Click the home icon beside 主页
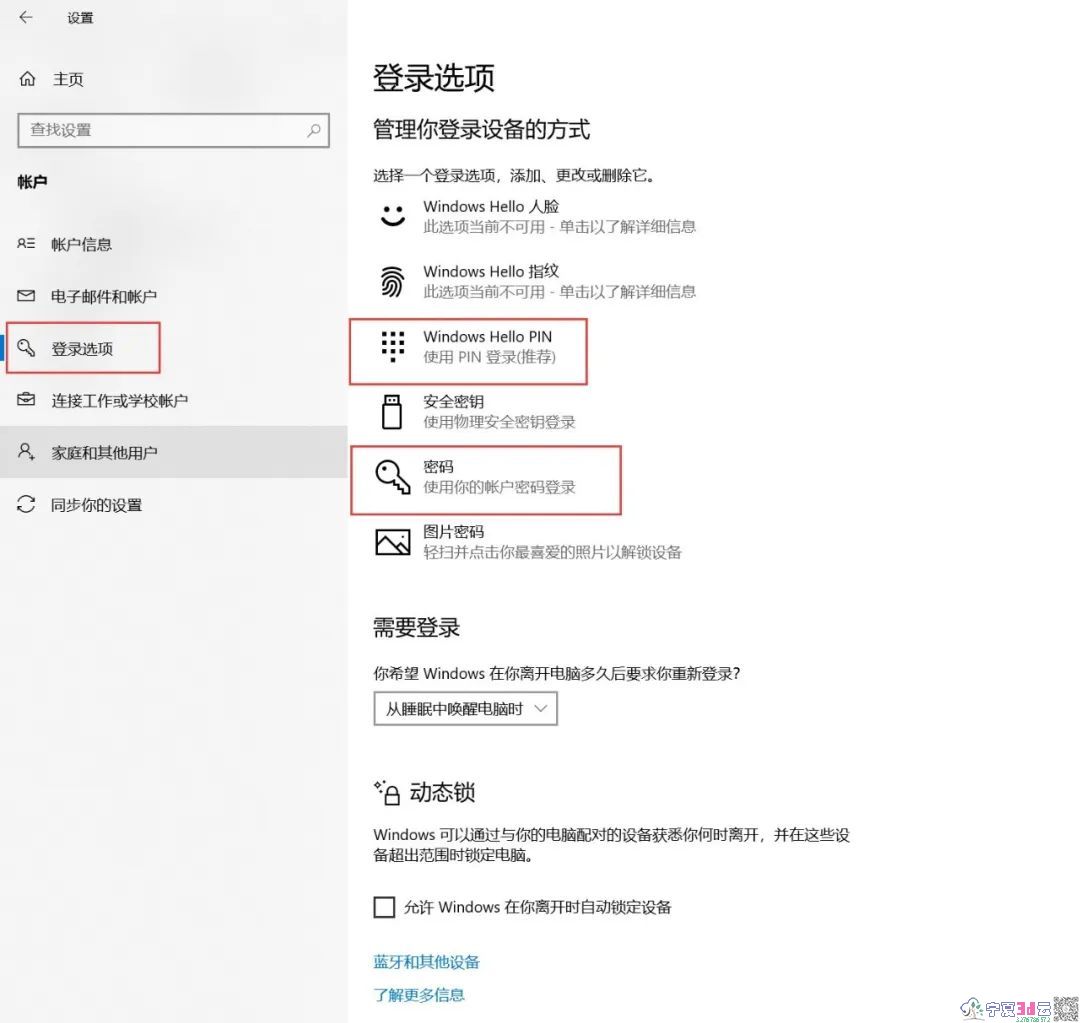 27,79
